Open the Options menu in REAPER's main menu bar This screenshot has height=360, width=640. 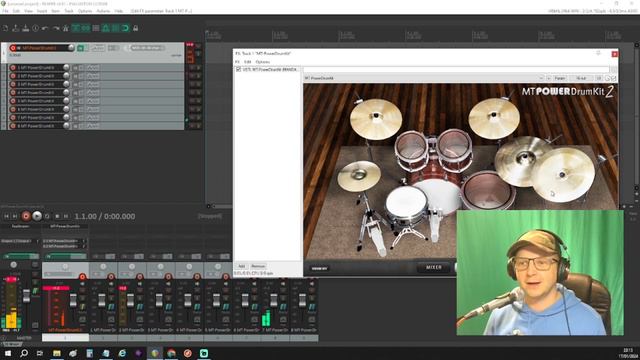click(85, 11)
